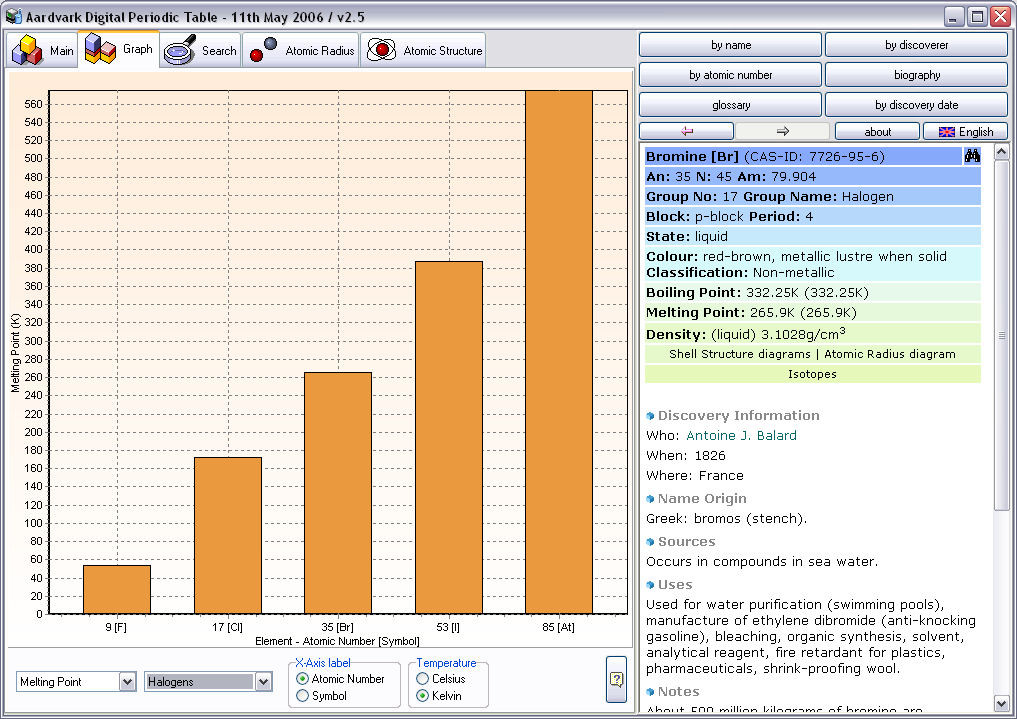
Task: Click the 'Bromine [Br]' heading text
Action: pyautogui.click(x=692, y=156)
